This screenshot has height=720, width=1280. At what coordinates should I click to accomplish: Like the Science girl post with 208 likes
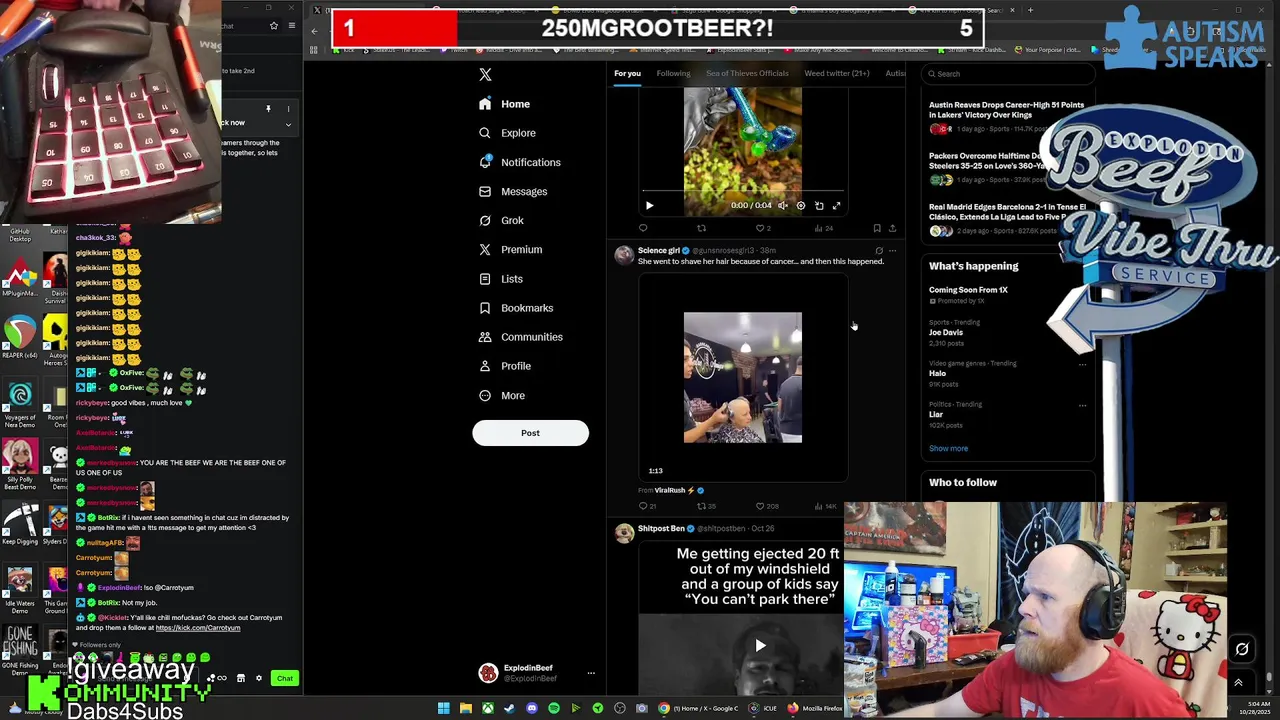click(767, 506)
